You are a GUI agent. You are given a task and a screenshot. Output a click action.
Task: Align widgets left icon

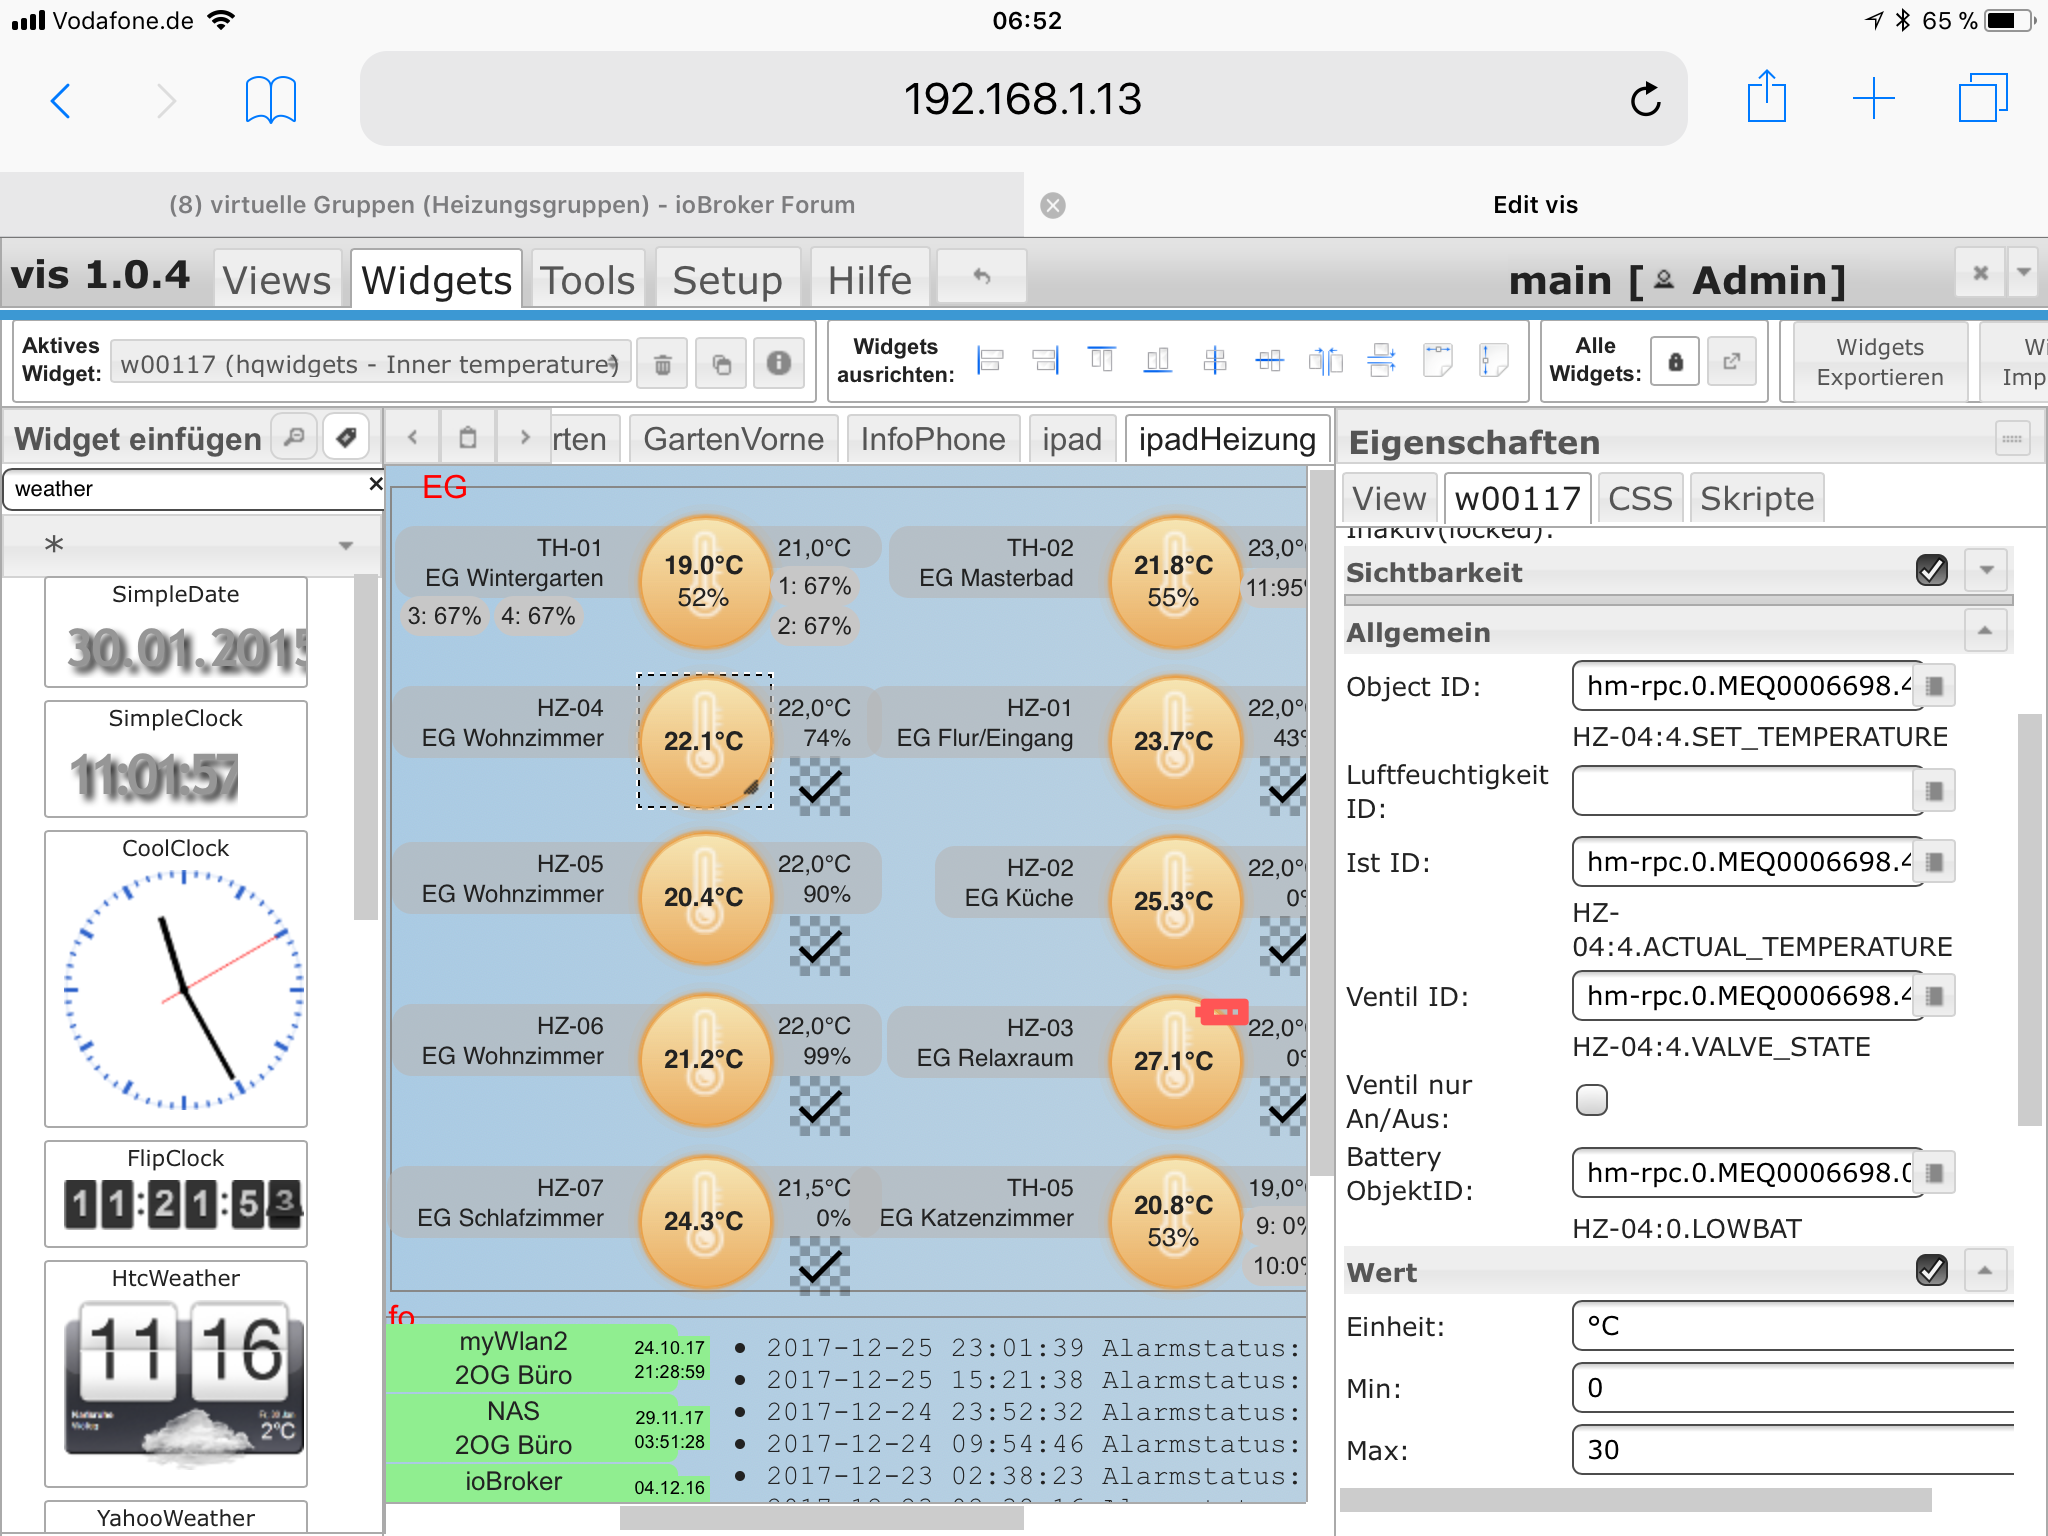click(x=990, y=360)
